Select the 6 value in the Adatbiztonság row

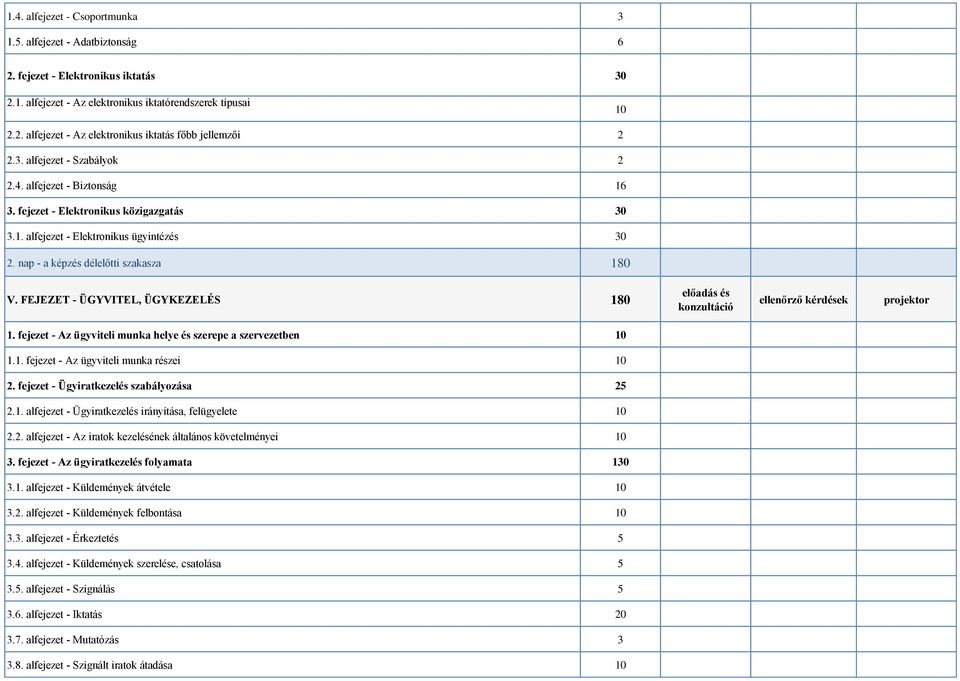click(x=620, y=42)
